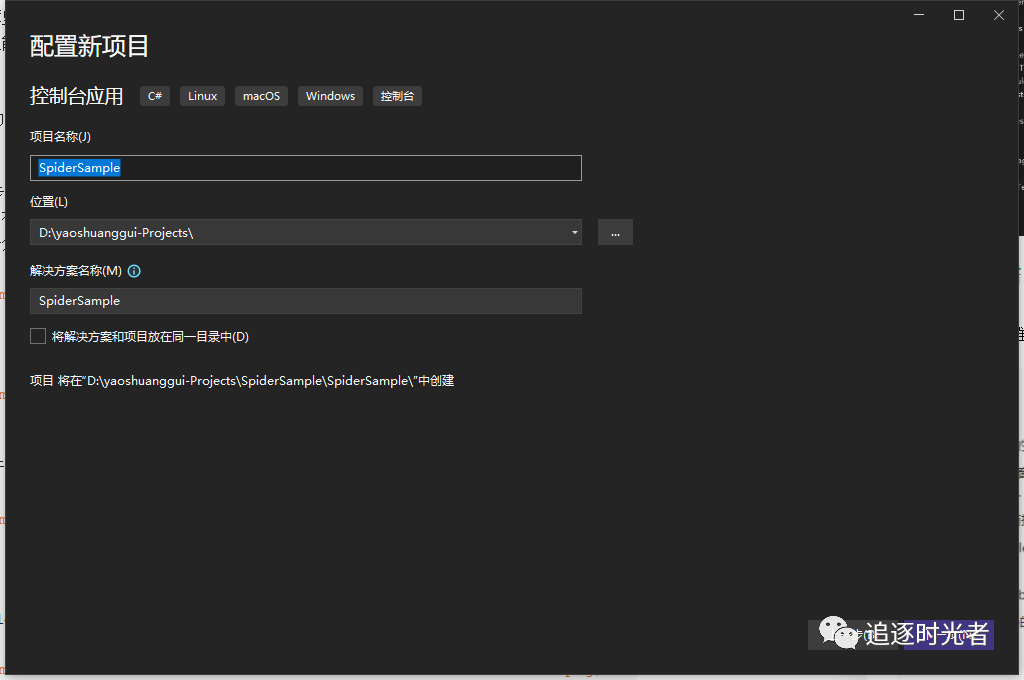Click the dropdown arrow on the location combobox

(x=575, y=232)
